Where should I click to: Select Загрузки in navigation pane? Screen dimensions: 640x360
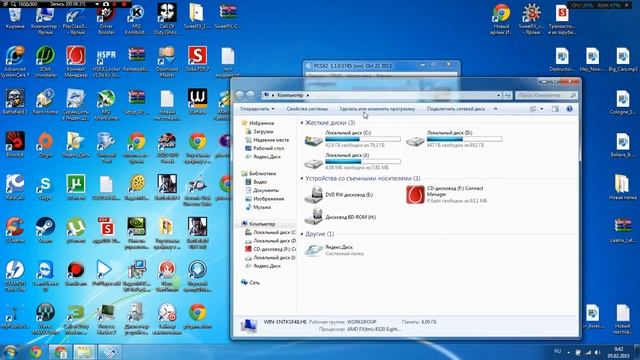[259, 131]
